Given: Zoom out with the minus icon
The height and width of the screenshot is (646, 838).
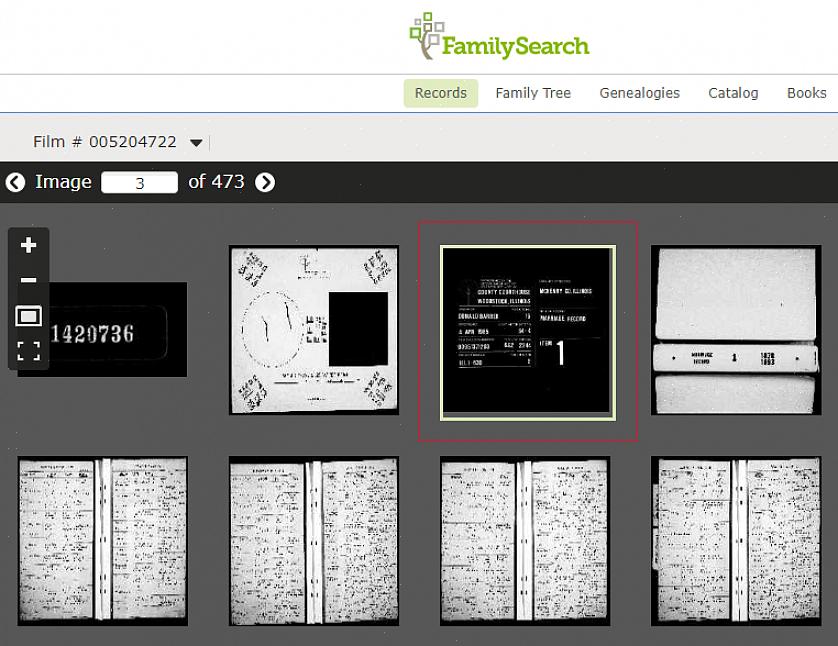Looking at the screenshot, I should 29,281.
